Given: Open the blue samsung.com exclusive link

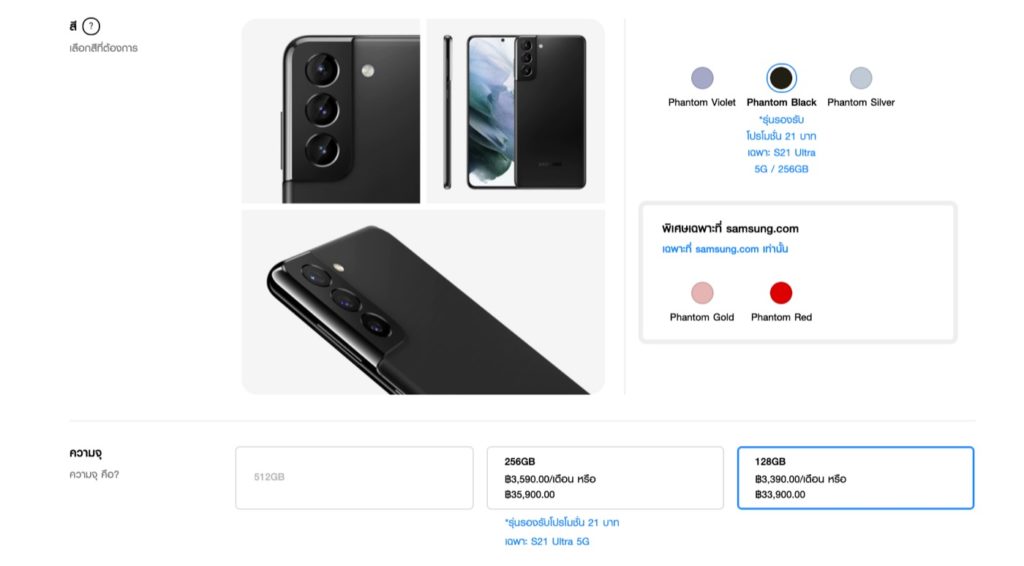Looking at the screenshot, I should [725, 249].
